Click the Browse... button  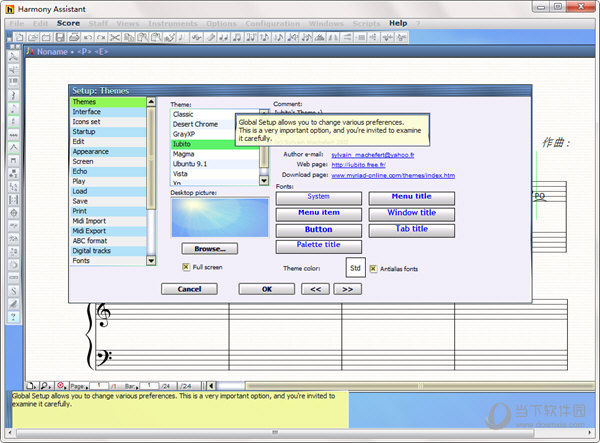point(210,249)
